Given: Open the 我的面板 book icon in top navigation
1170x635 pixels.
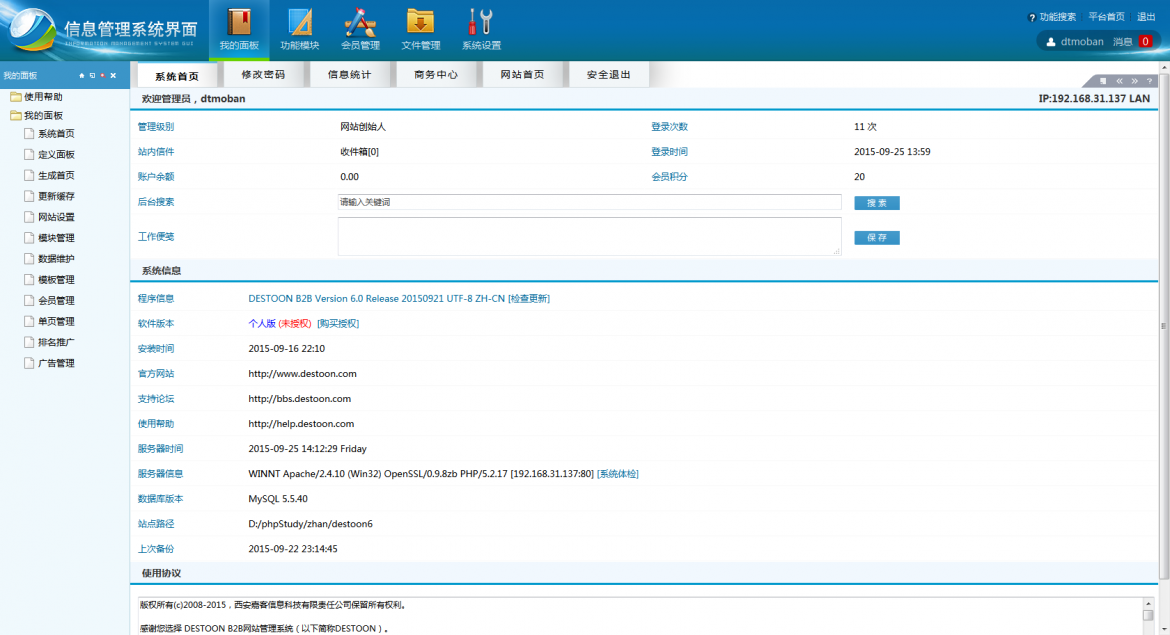Looking at the screenshot, I should 239,22.
